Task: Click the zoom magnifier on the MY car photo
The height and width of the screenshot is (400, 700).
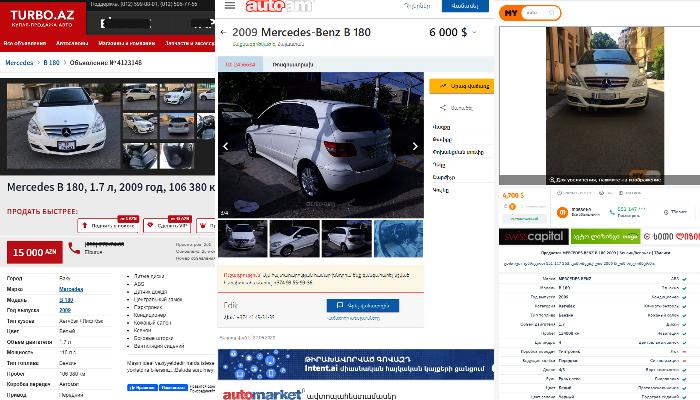Action: coord(552,180)
